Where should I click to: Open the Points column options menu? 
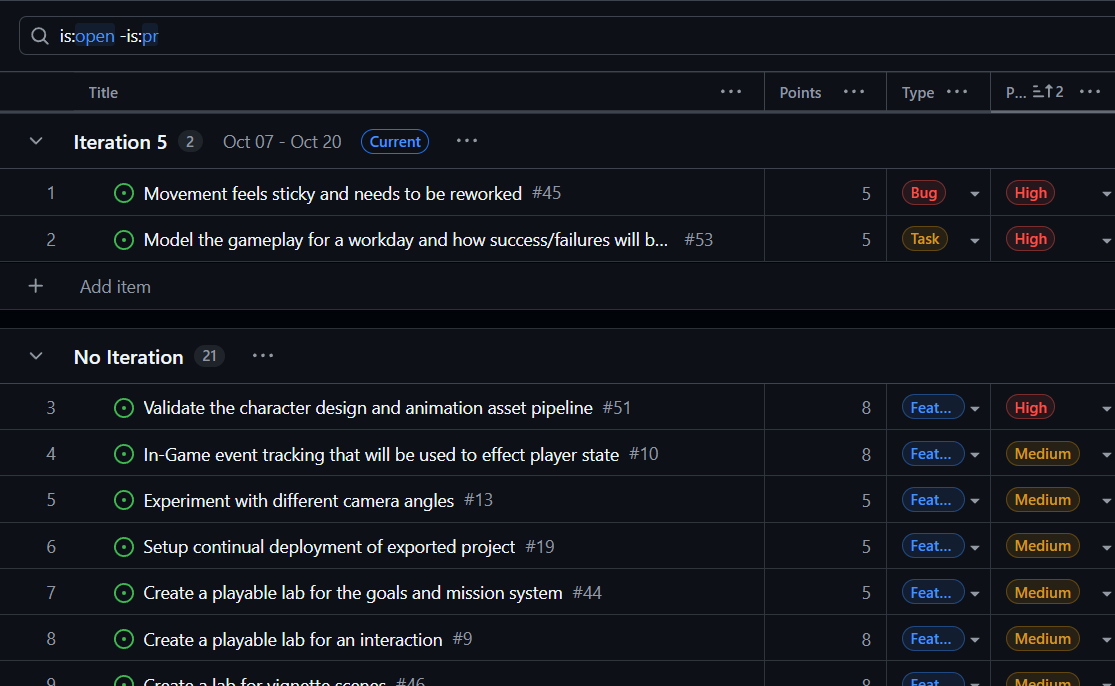tap(853, 92)
